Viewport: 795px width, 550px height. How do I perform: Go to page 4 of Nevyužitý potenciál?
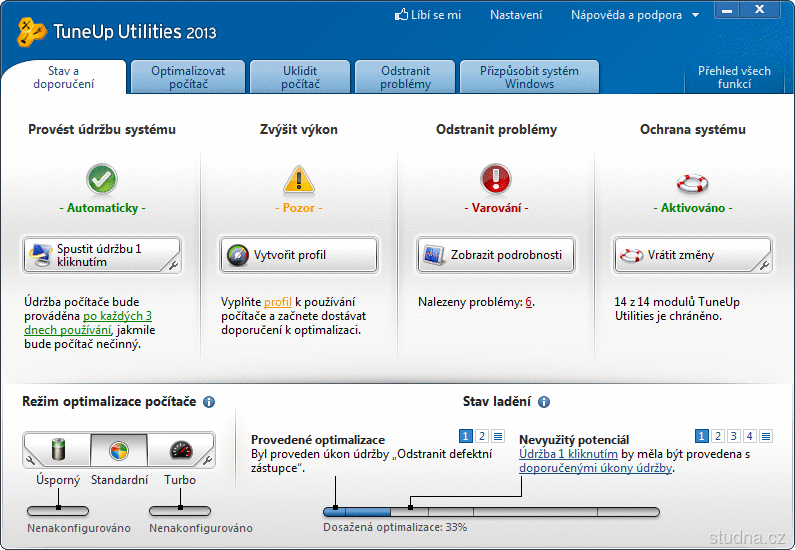750,436
